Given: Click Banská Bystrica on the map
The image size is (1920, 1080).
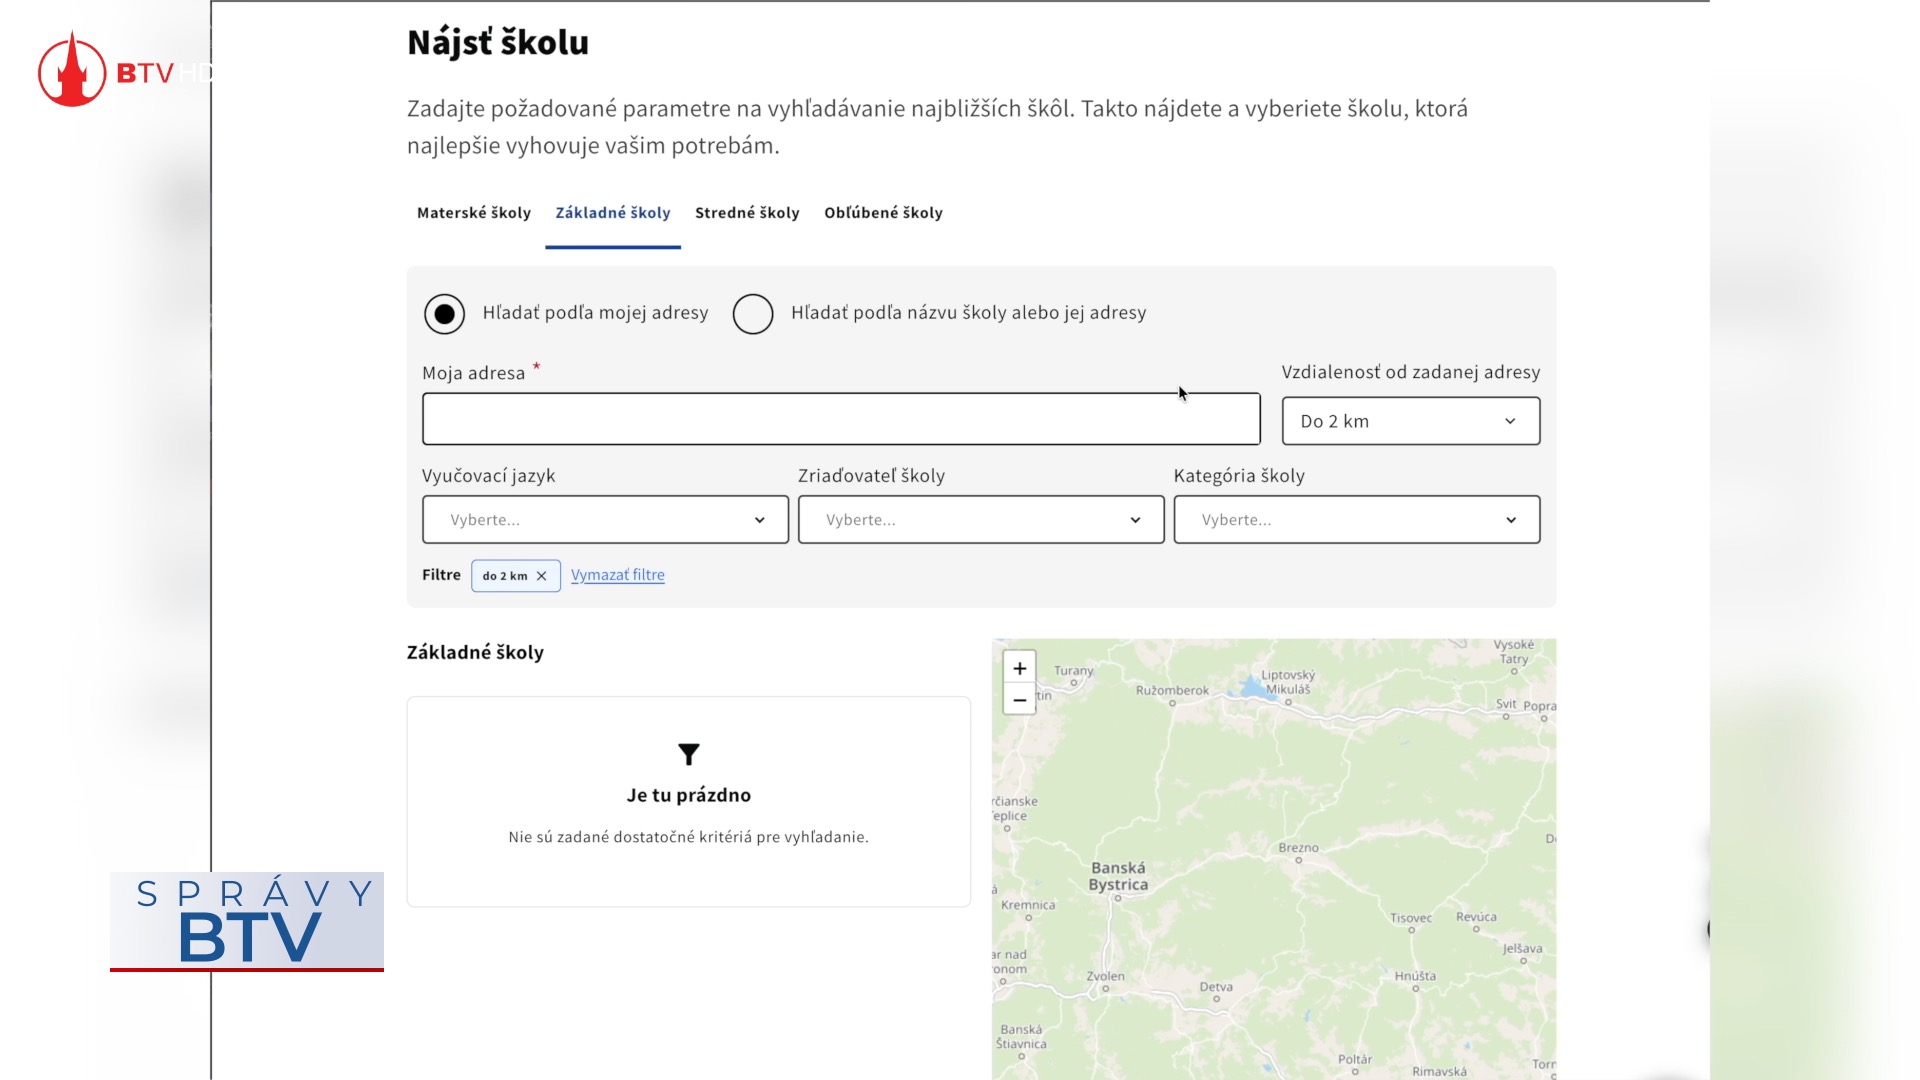Looking at the screenshot, I should (1118, 877).
